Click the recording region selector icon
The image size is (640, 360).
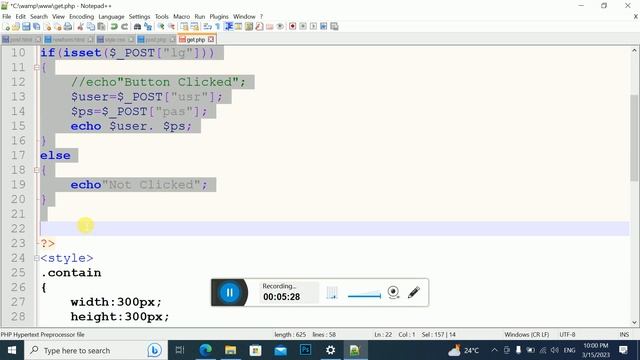point(332,292)
